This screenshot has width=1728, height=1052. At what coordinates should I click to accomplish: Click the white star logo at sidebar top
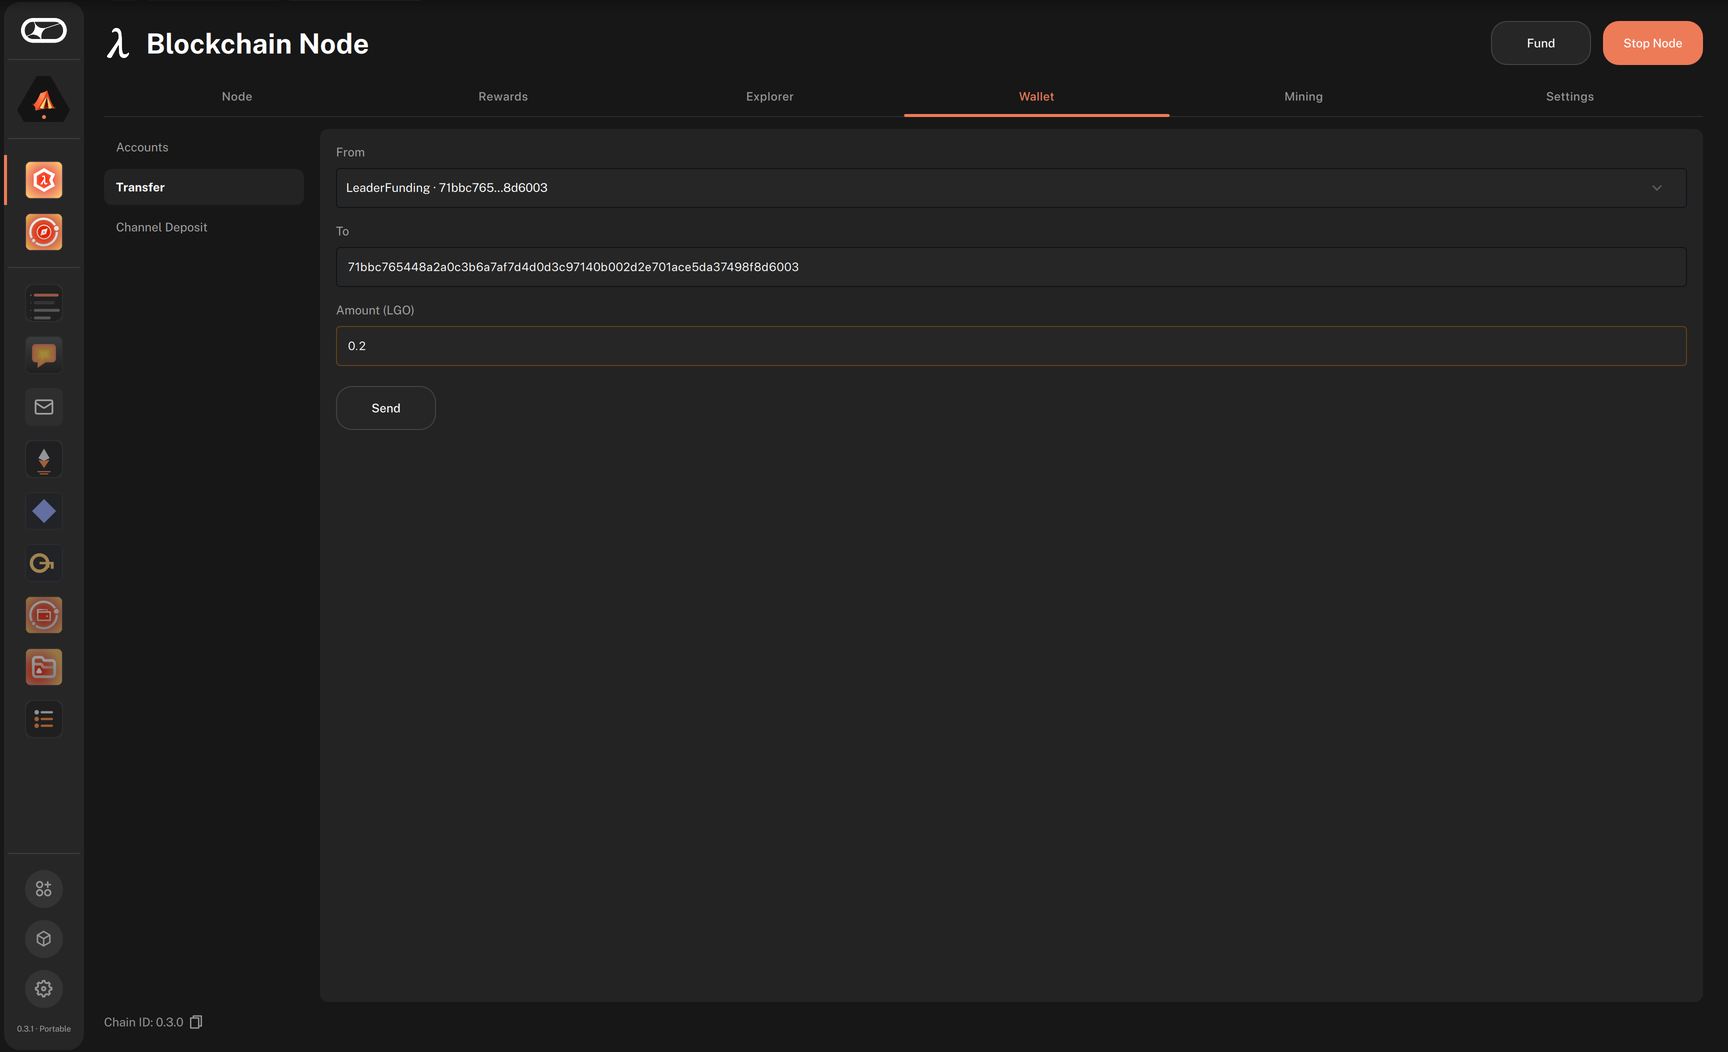tap(44, 31)
